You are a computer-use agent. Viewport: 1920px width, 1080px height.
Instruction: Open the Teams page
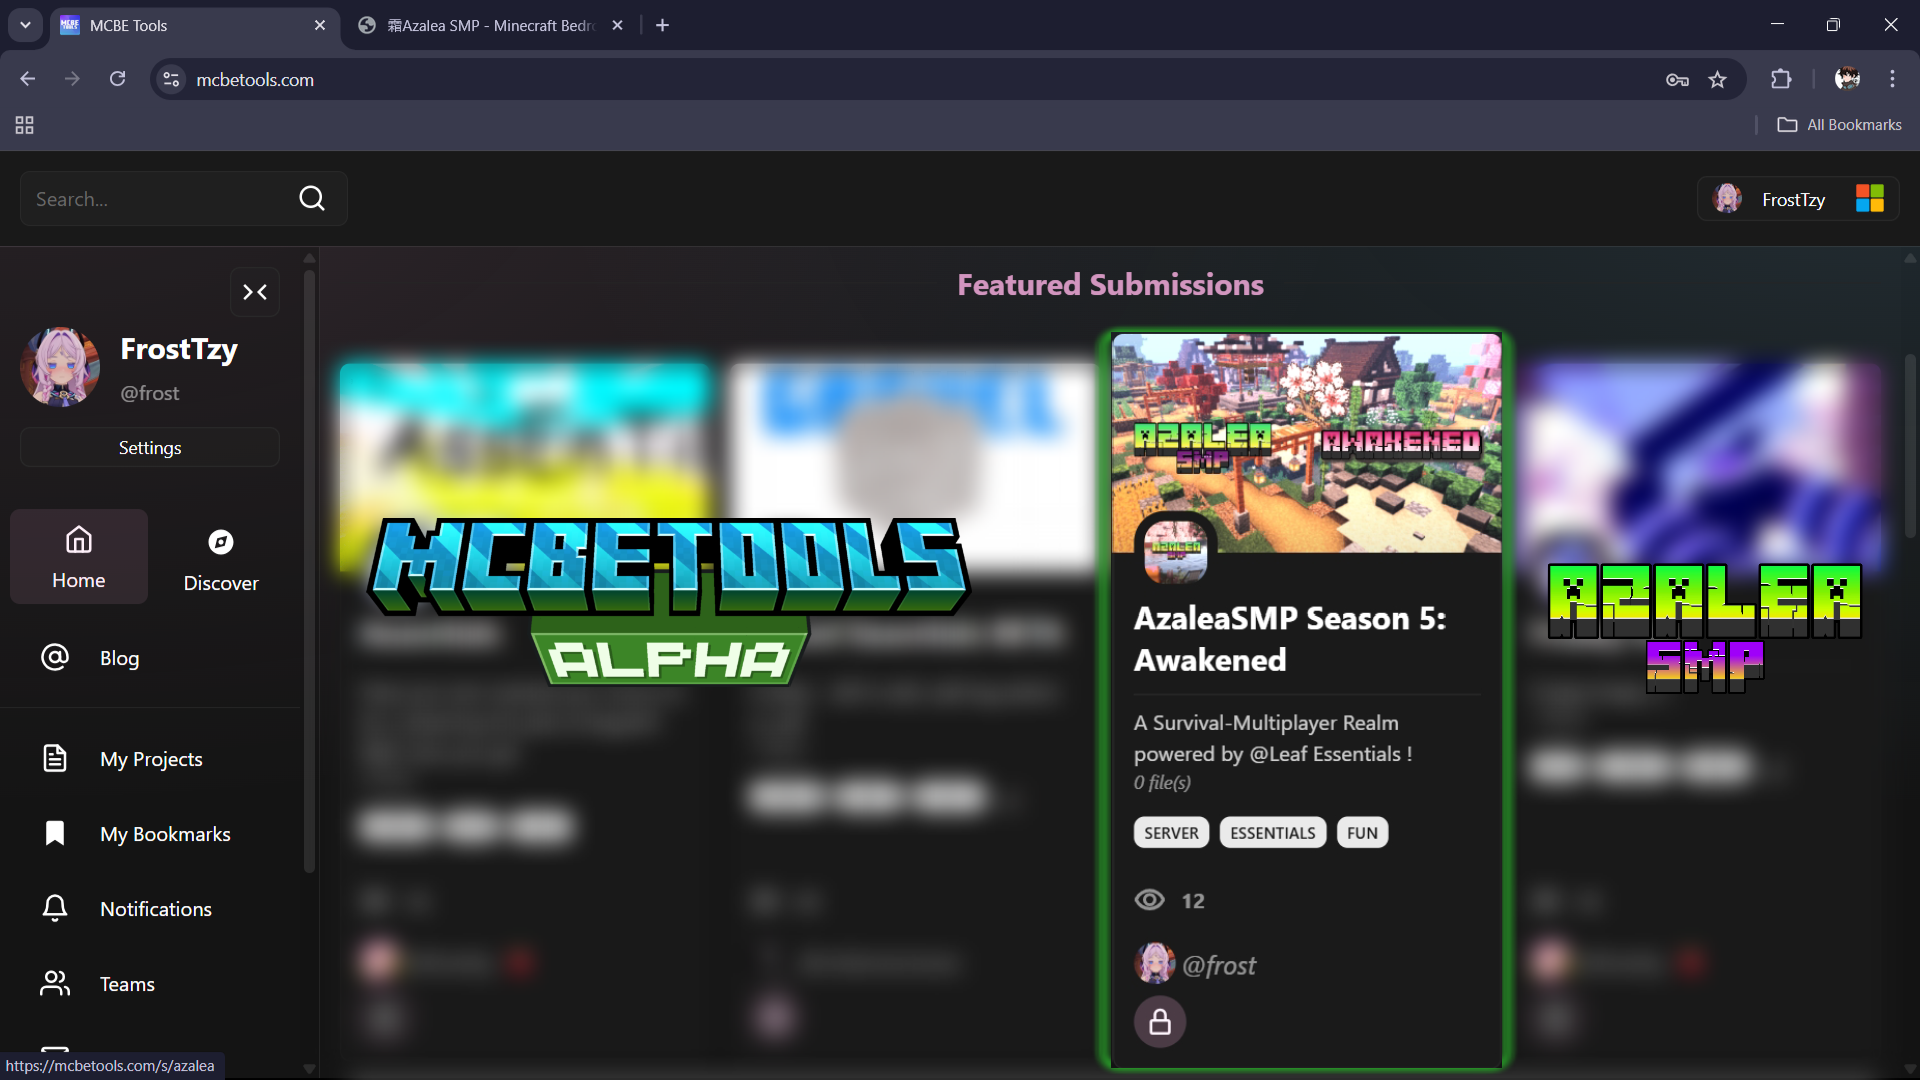pyautogui.click(x=97, y=984)
